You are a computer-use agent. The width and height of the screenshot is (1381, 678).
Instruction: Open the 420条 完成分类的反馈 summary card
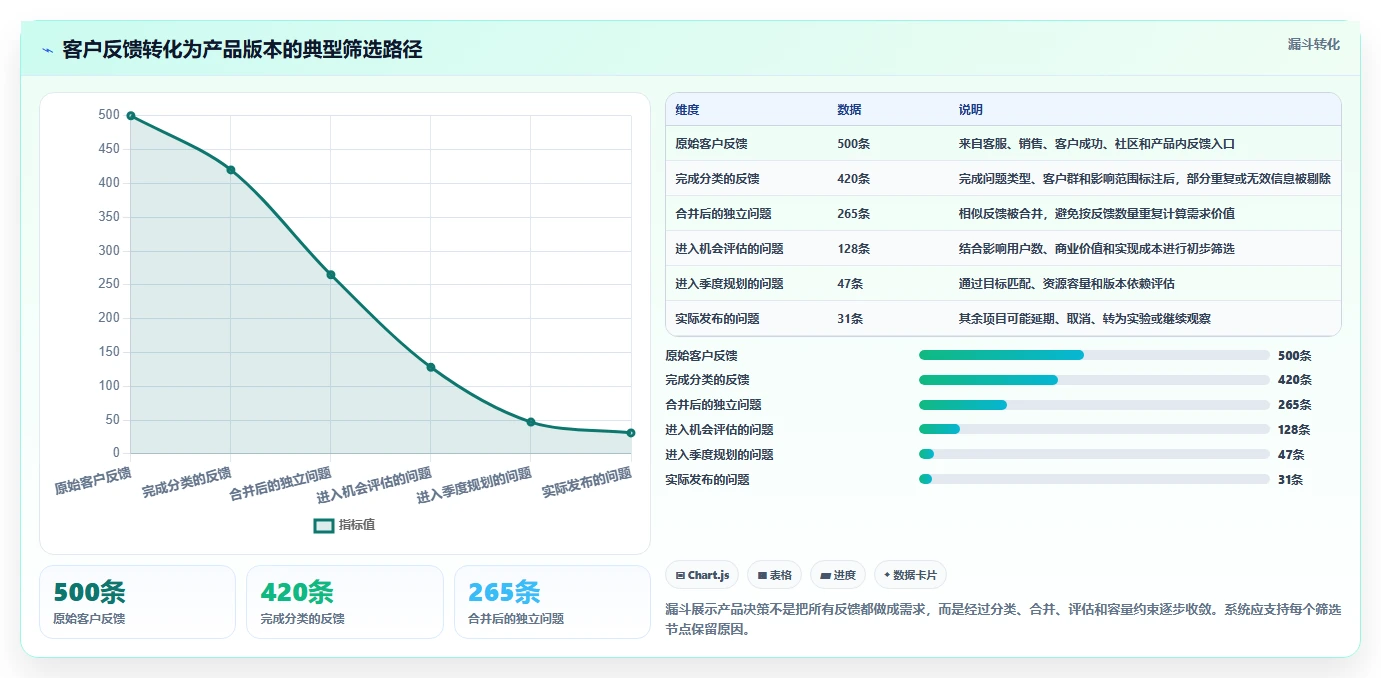(x=344, y=602)
